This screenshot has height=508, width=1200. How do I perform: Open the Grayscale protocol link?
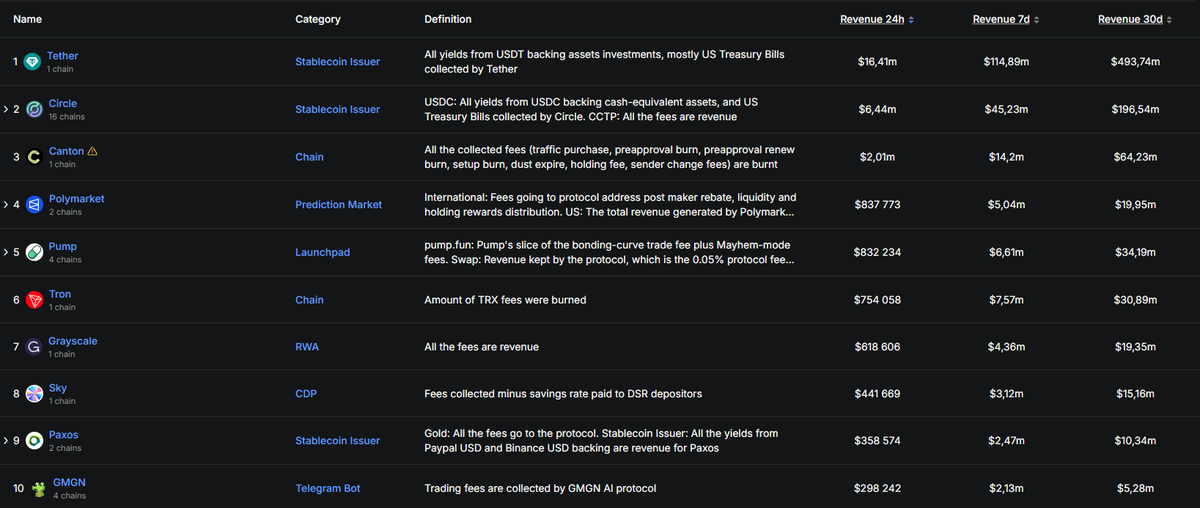73,341
